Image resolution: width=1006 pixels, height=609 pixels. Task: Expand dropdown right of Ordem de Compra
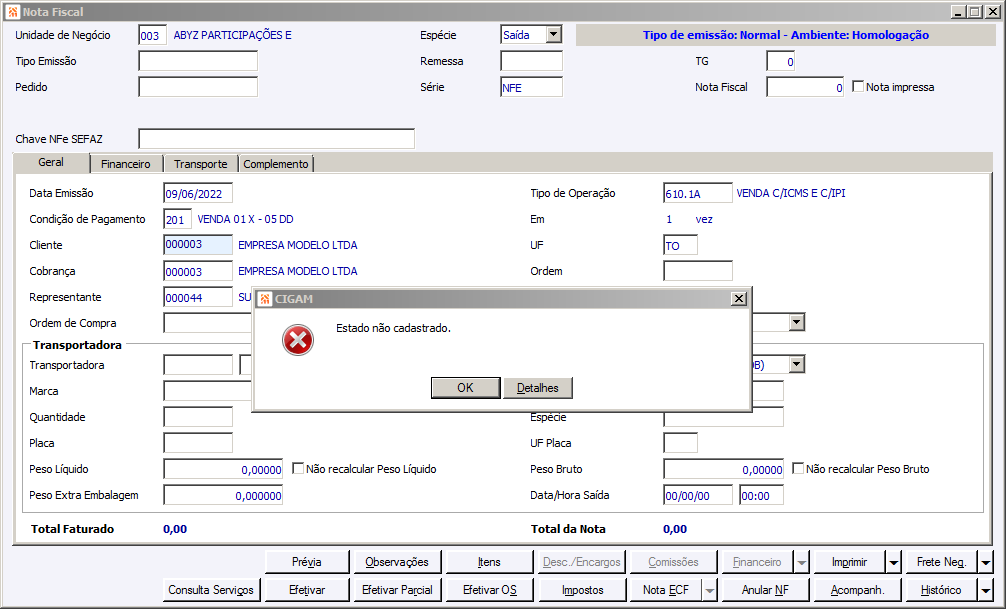coord(796,322)
